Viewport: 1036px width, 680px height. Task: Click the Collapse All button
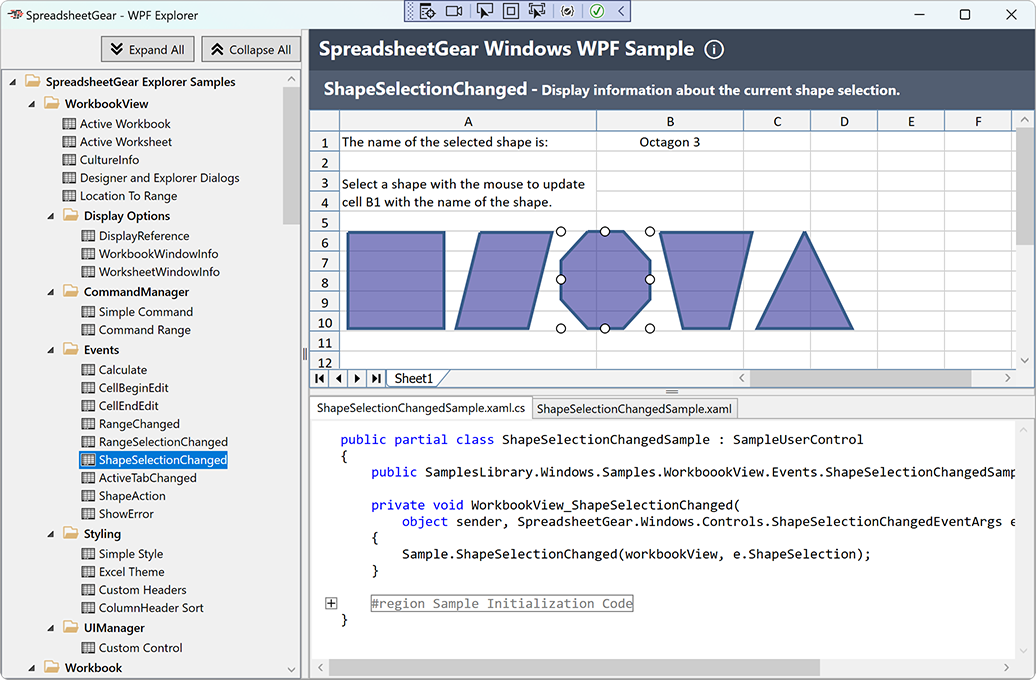(x=251, y=50)
